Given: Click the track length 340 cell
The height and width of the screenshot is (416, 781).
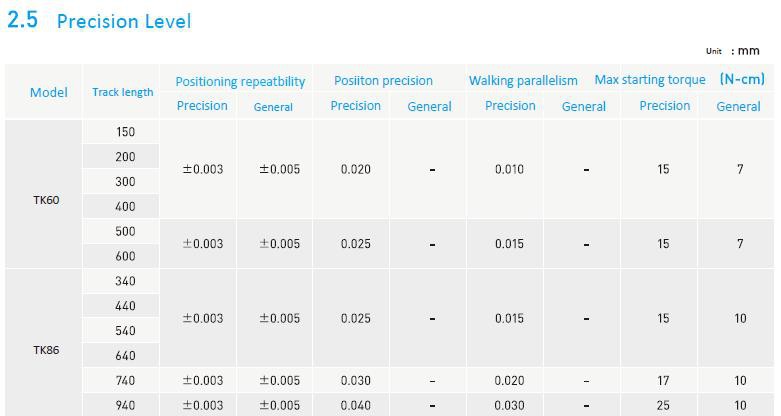Looking at the screenshot, I should click(x=125, y=281).
